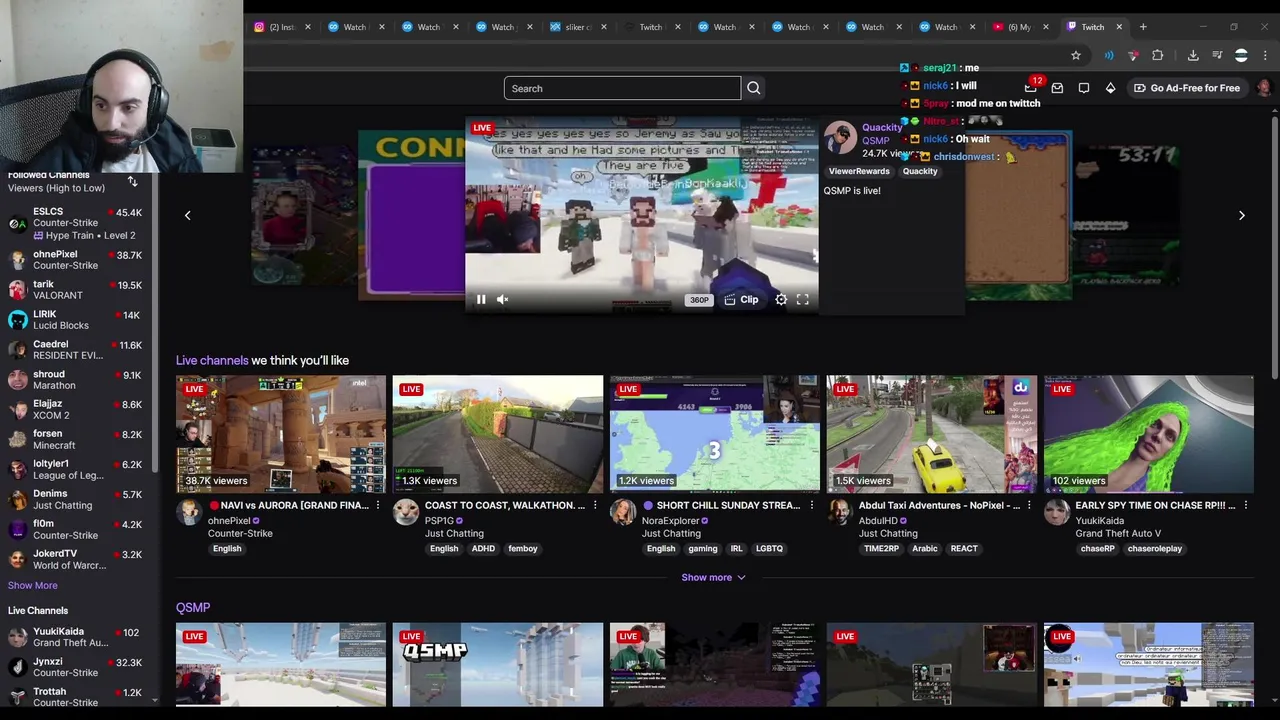Go to next carousel stream

(x=1242, y=215)
